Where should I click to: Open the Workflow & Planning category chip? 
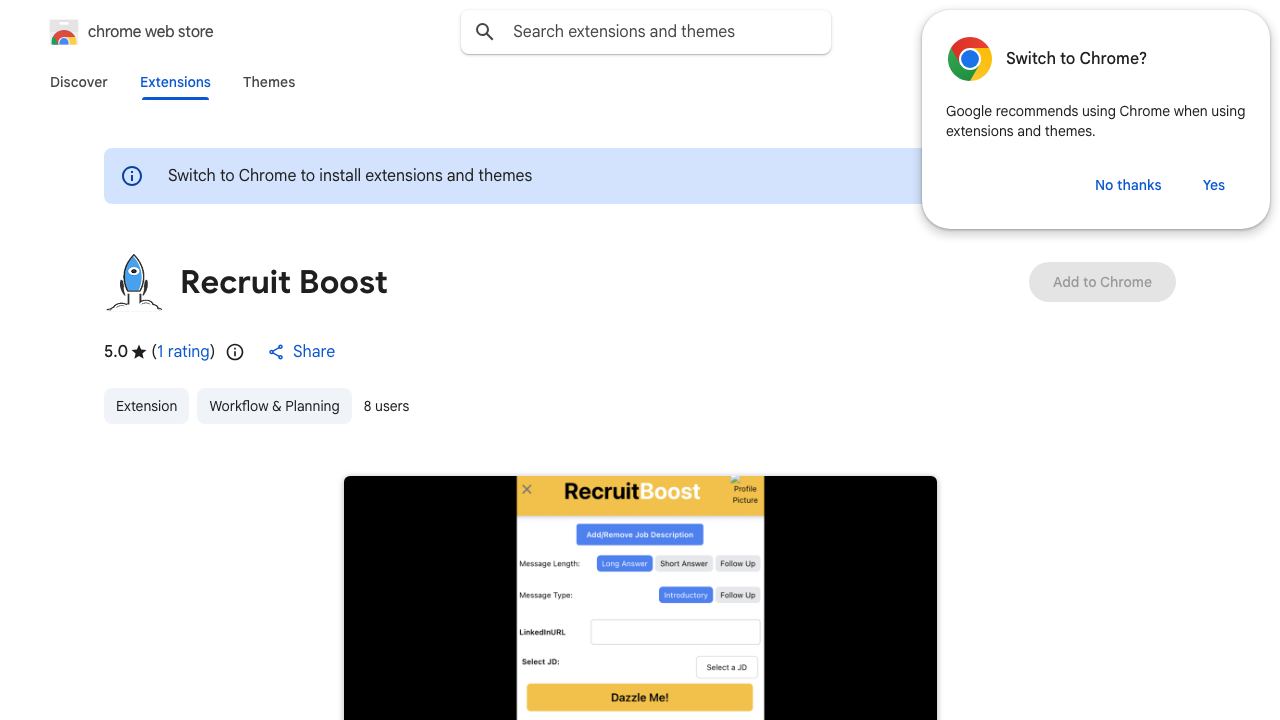pyautogui.click(x=274, y=406)
